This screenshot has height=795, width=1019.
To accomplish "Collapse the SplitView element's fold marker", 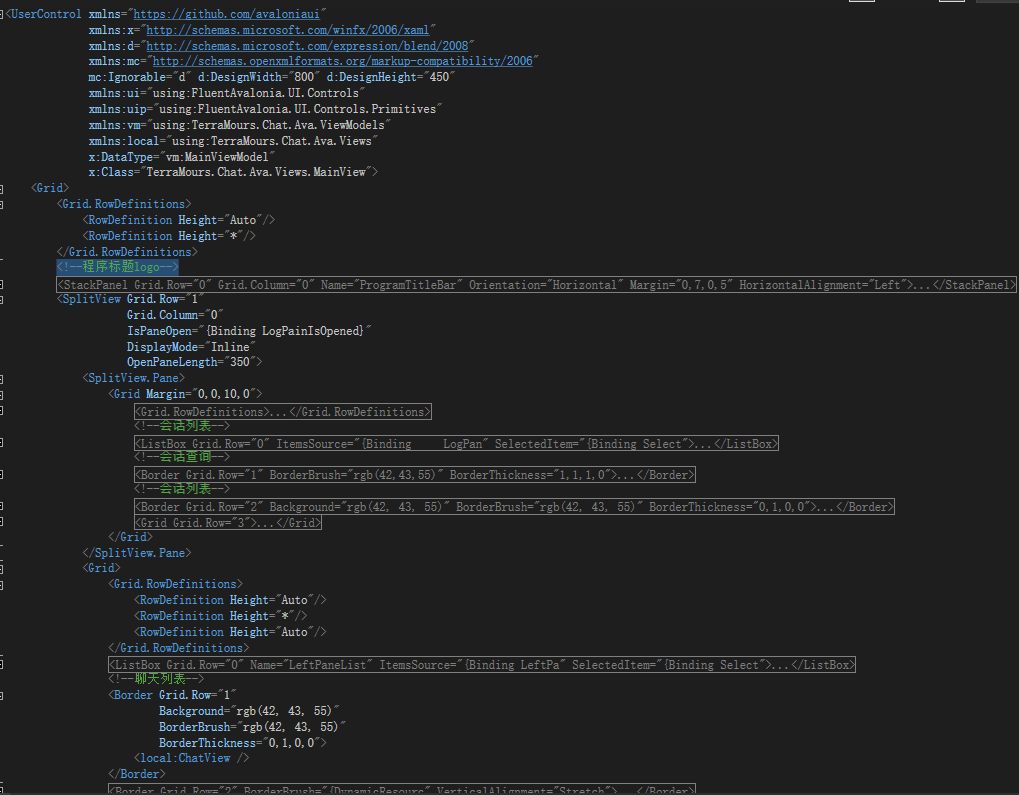I will (6, 298).
